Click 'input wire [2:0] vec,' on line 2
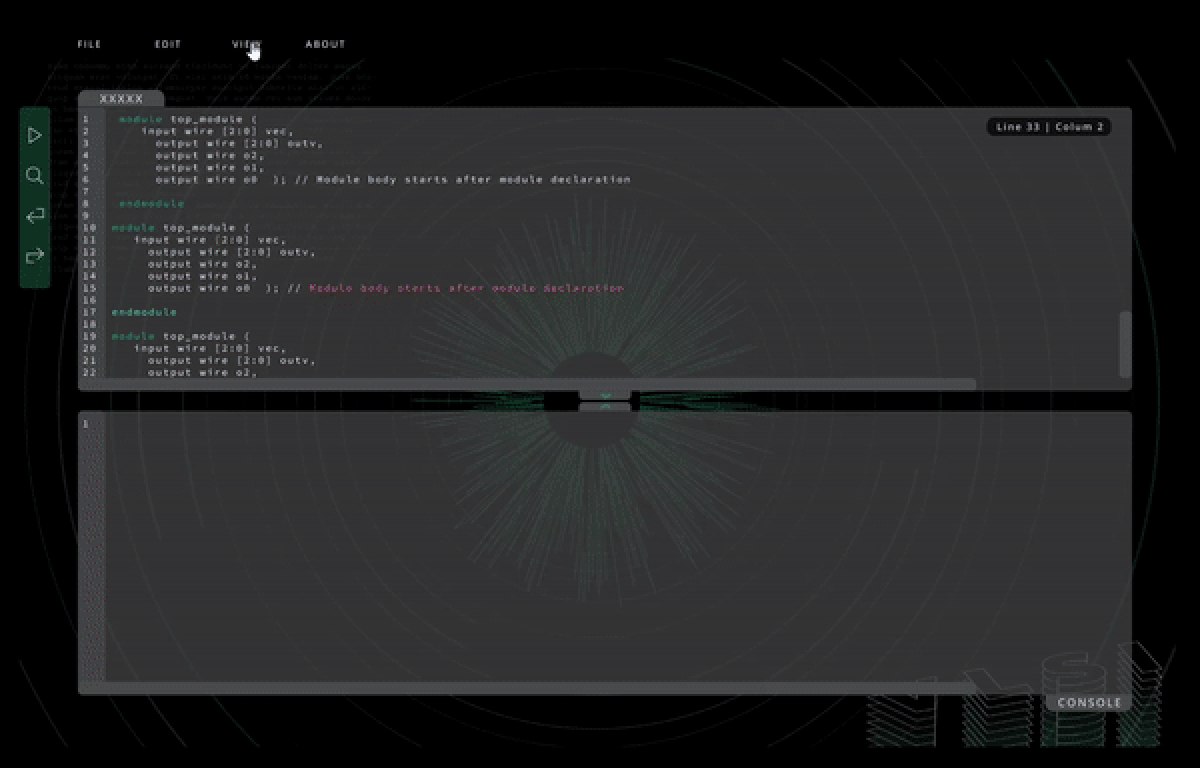 [x=217, y=131]
